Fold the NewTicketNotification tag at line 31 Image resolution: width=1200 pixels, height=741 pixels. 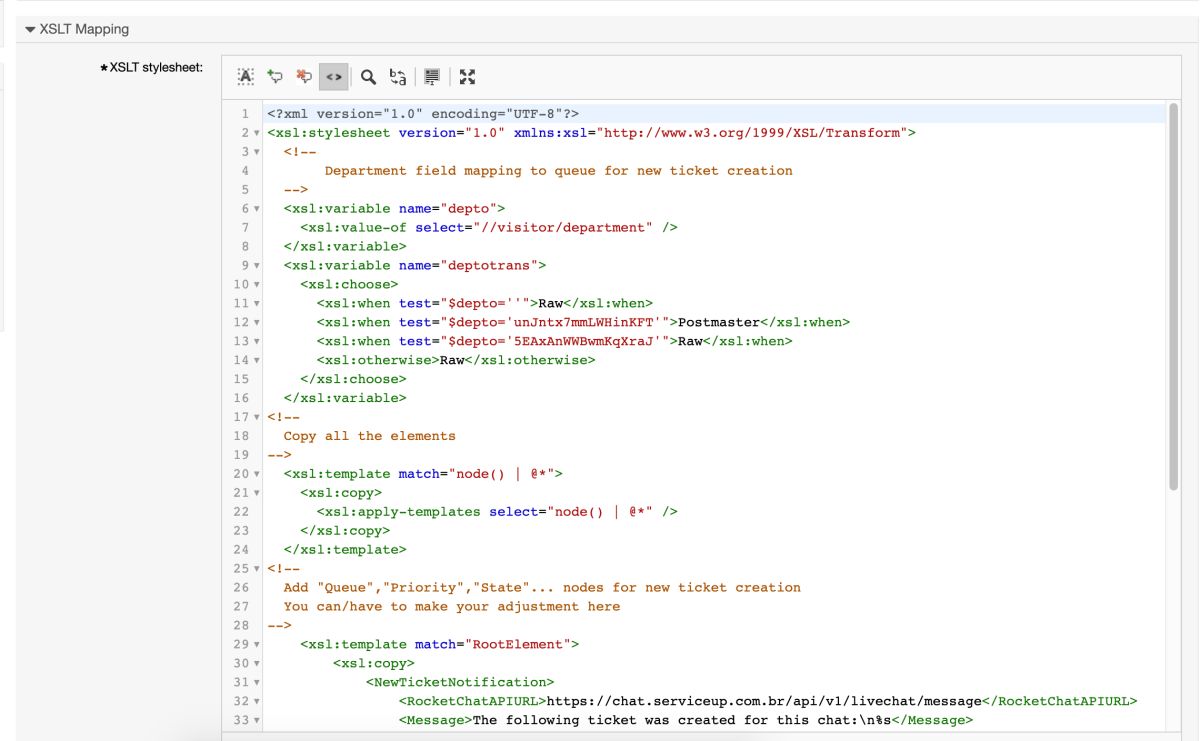coord(256,683)
